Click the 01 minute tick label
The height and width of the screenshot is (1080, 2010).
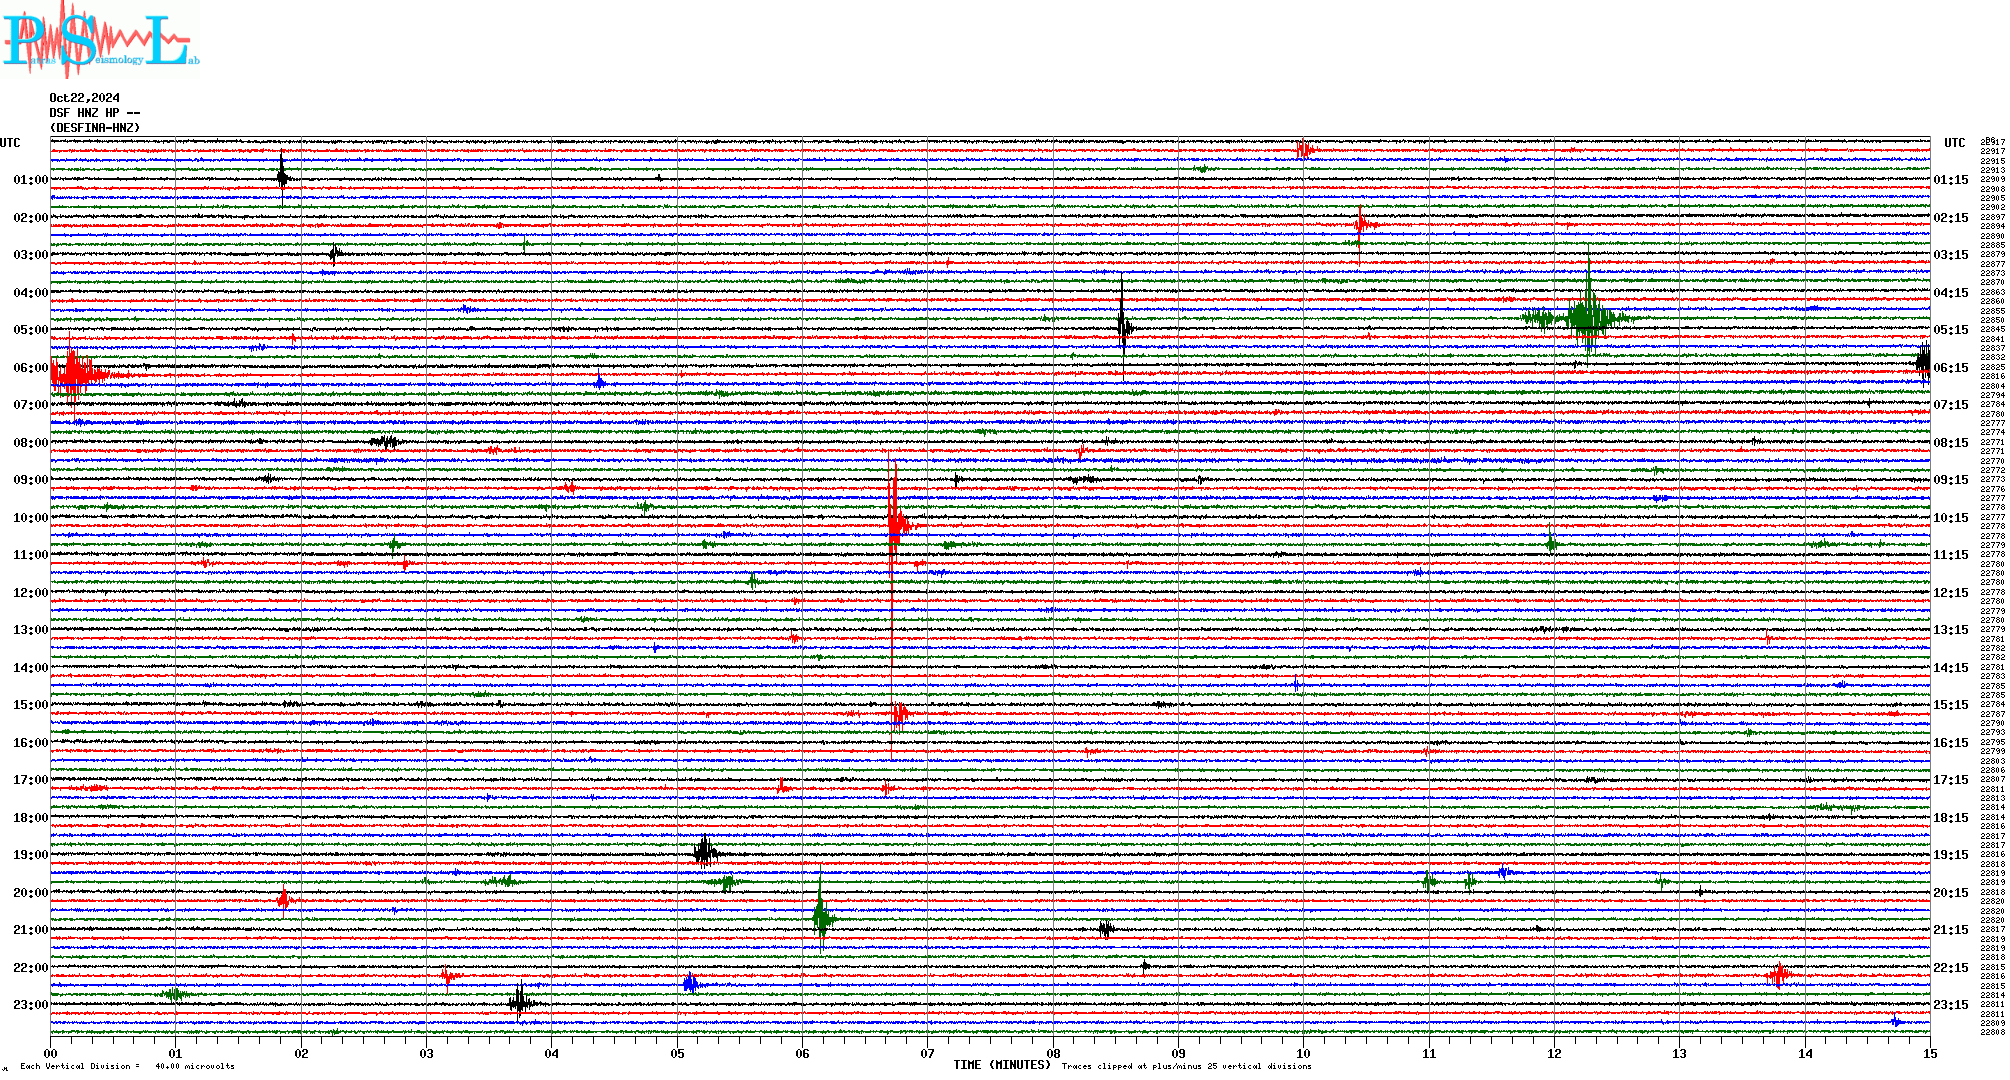[176, 1053]
